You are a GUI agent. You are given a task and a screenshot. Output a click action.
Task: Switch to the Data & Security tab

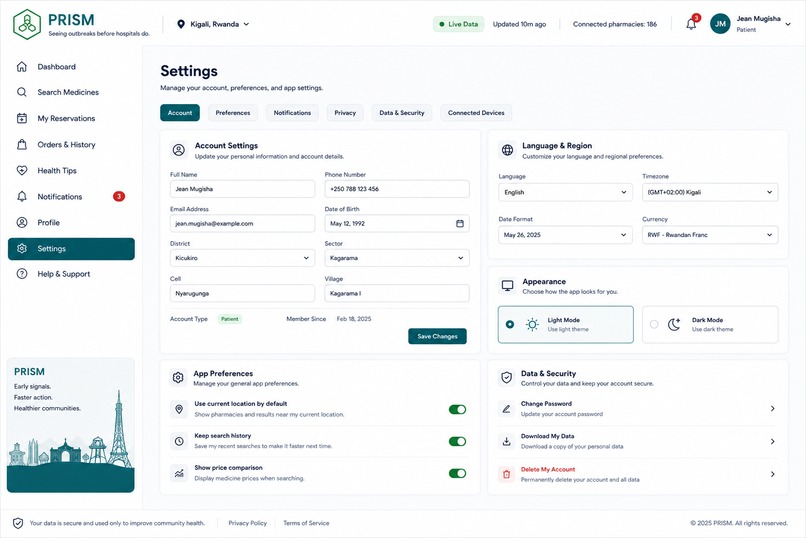[401, 113]
